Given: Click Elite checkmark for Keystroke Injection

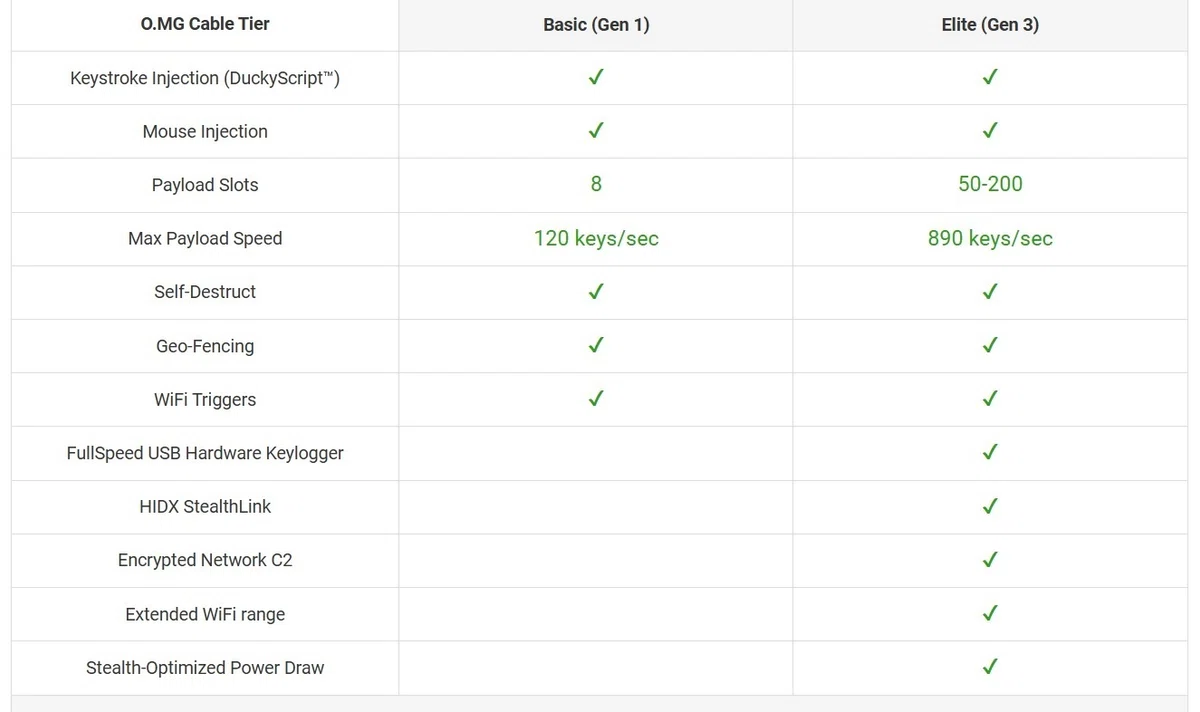Looking at the screenshot, I should click(x=990, y=77).
